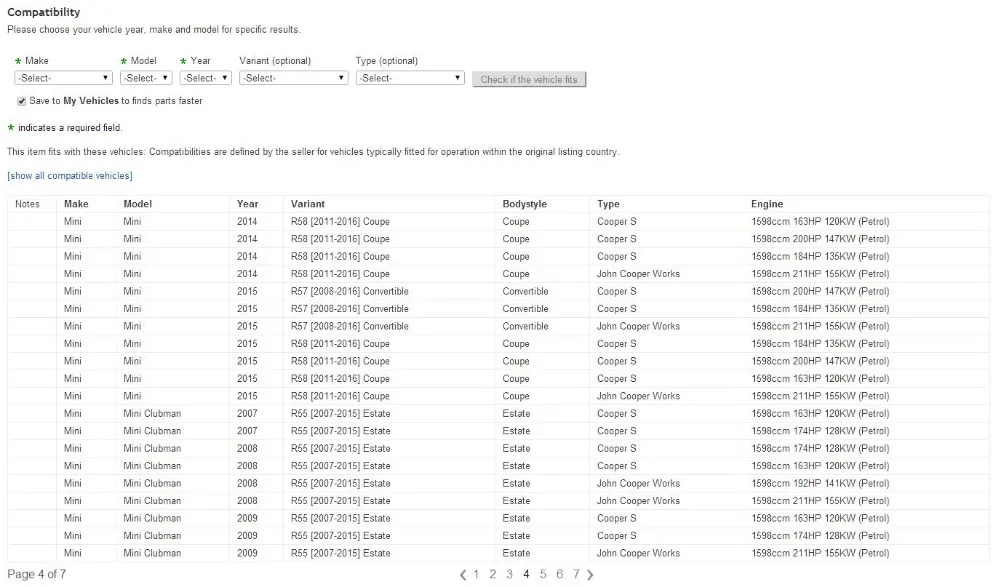
Task: Click the 'Type (optional)' label
Action: pyautogui.click(x=386, y=61)
